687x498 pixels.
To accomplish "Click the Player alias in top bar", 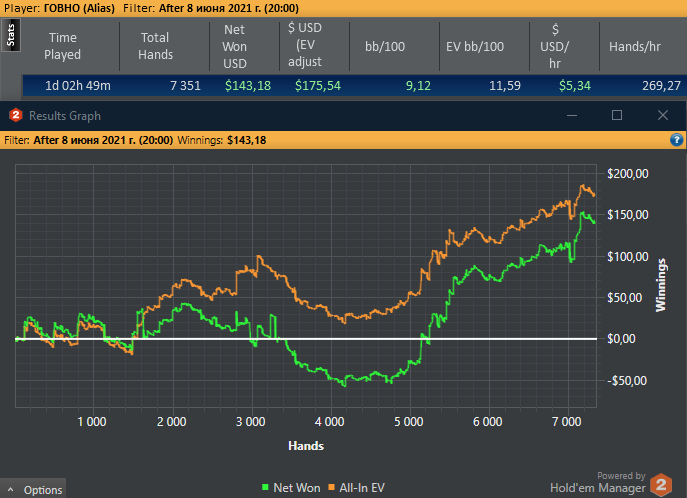I will pos(79,8).
